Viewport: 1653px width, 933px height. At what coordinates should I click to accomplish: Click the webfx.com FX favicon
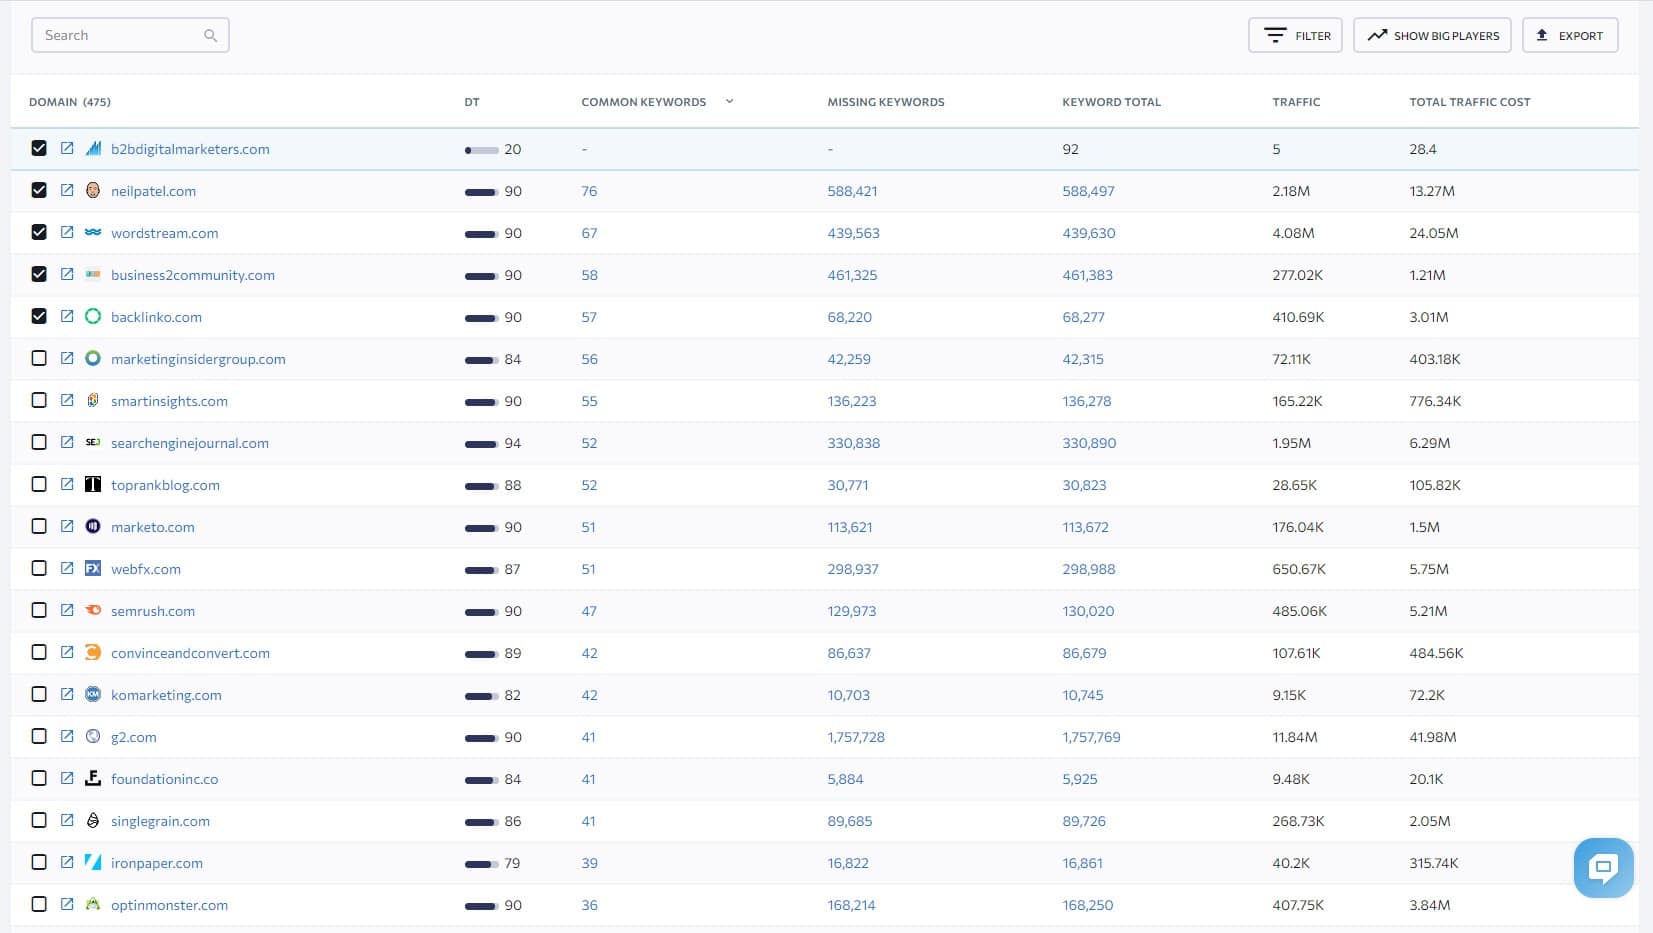coord(93,568)
